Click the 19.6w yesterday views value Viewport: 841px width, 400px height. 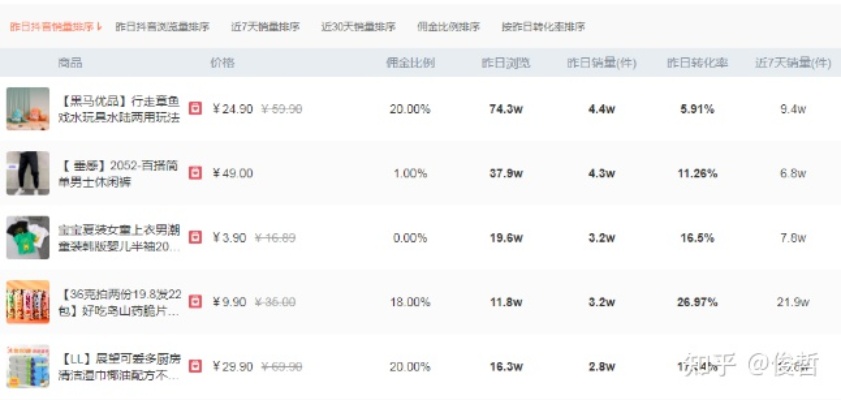point(506,238)
